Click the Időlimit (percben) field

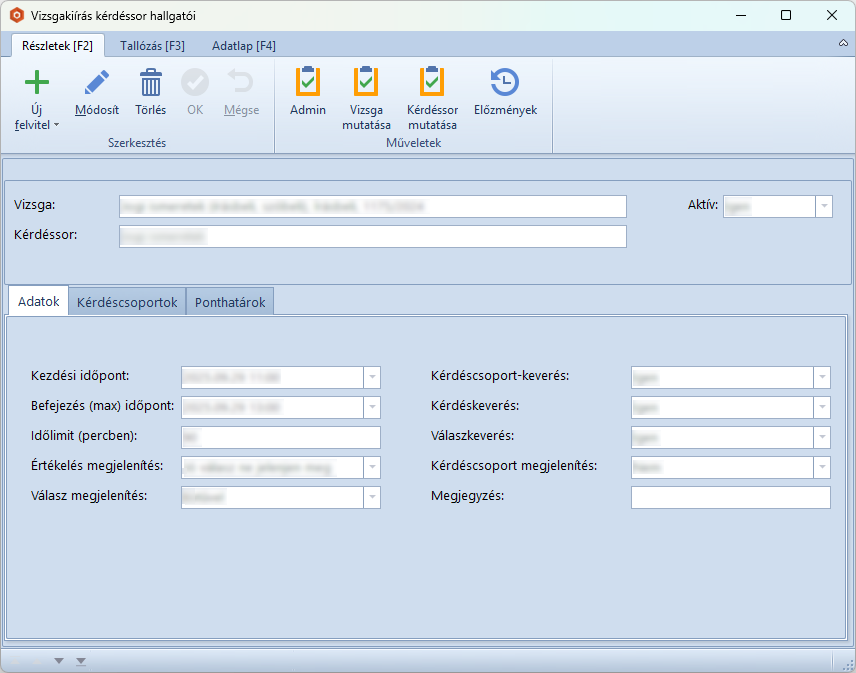(x=280, y=437)
